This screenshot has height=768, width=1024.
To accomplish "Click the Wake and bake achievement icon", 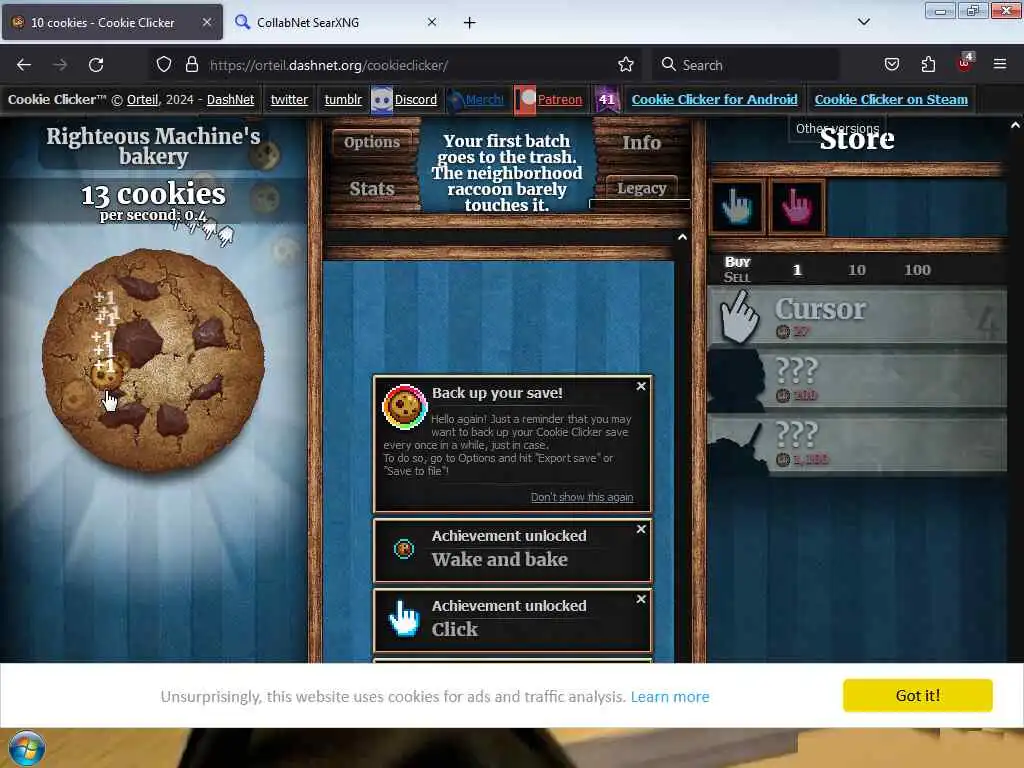I will [404, 549].
